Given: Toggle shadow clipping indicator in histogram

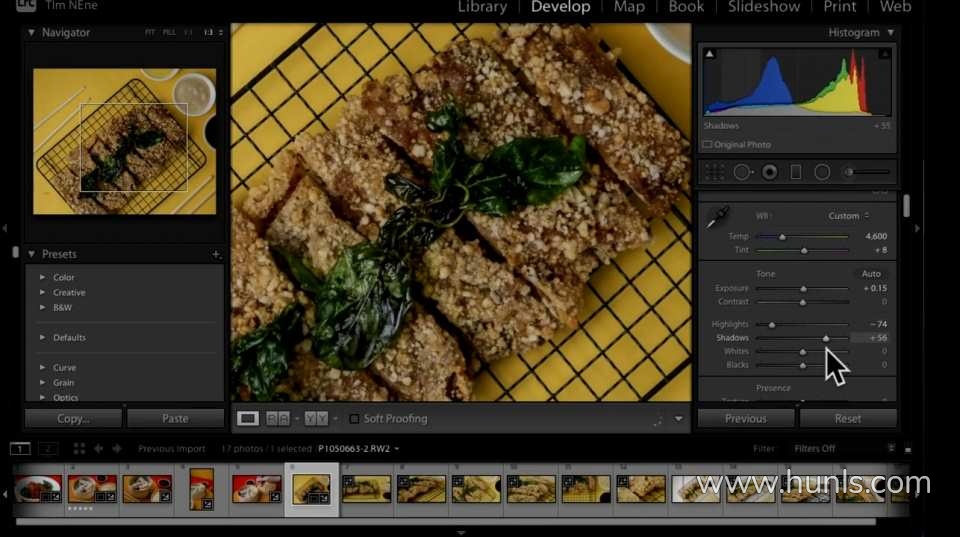Looking at the screenshot, I should coord(709,52).
